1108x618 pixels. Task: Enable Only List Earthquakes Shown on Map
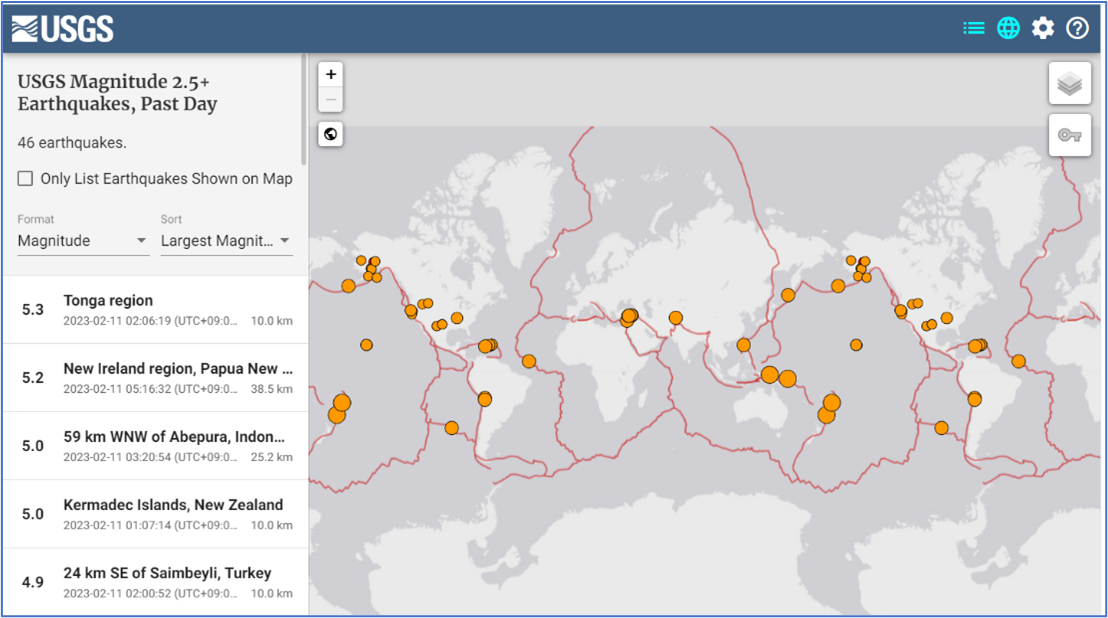[x=25, y=179]
